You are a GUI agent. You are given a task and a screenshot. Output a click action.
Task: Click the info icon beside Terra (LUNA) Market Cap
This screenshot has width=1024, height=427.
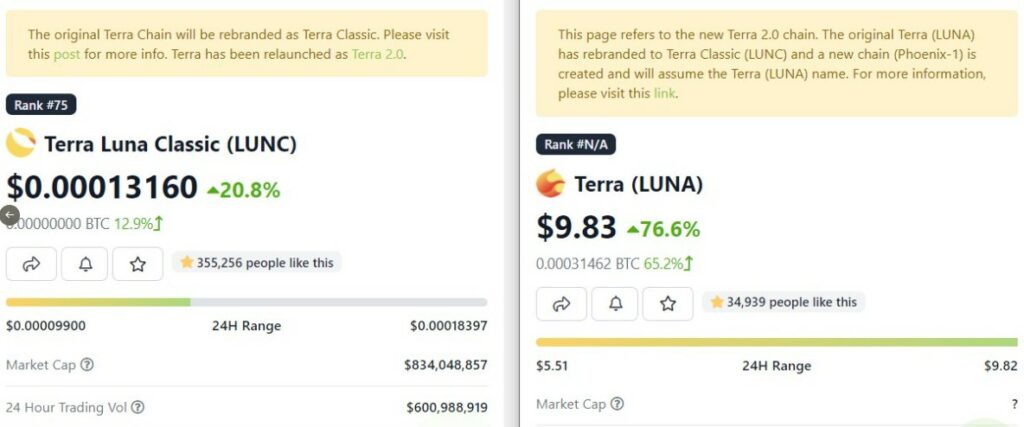tap(617, 404)
